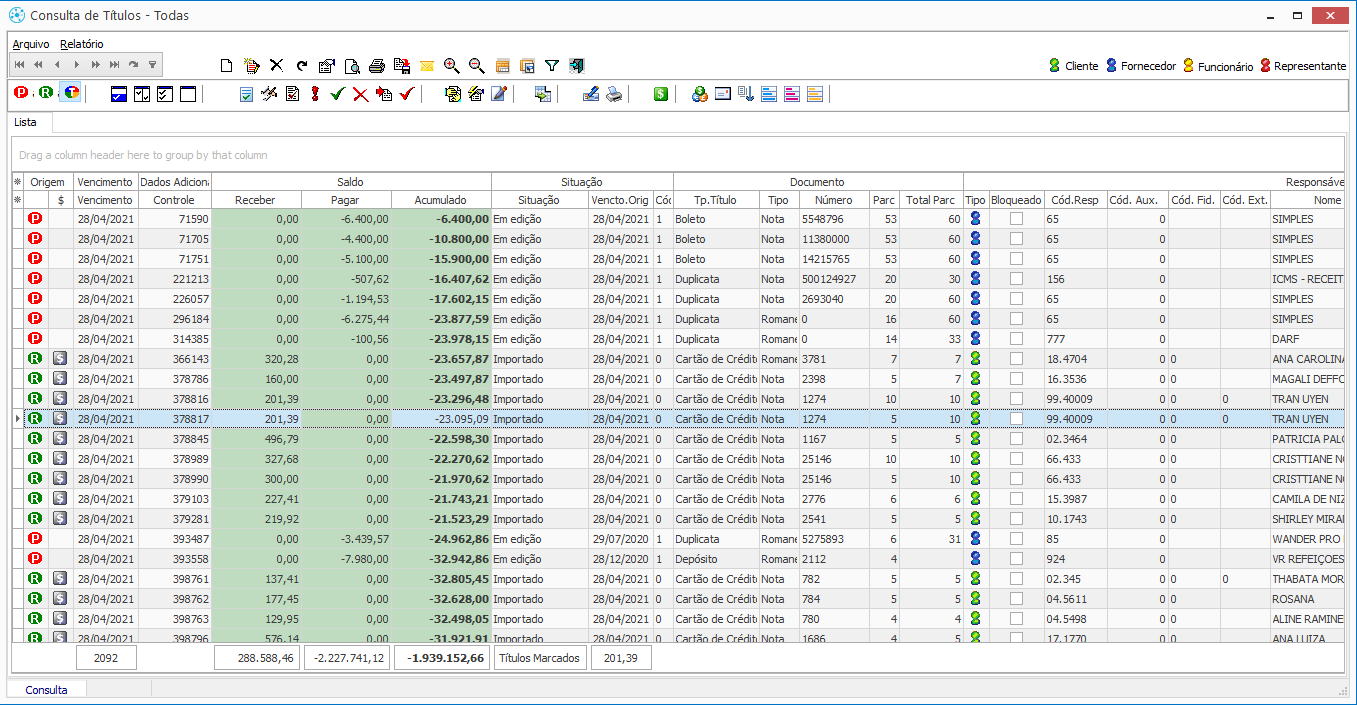This screenshot has height=705, width=1357.
Task: Click the printer icon in top toolbar
Action: point(377,66)
